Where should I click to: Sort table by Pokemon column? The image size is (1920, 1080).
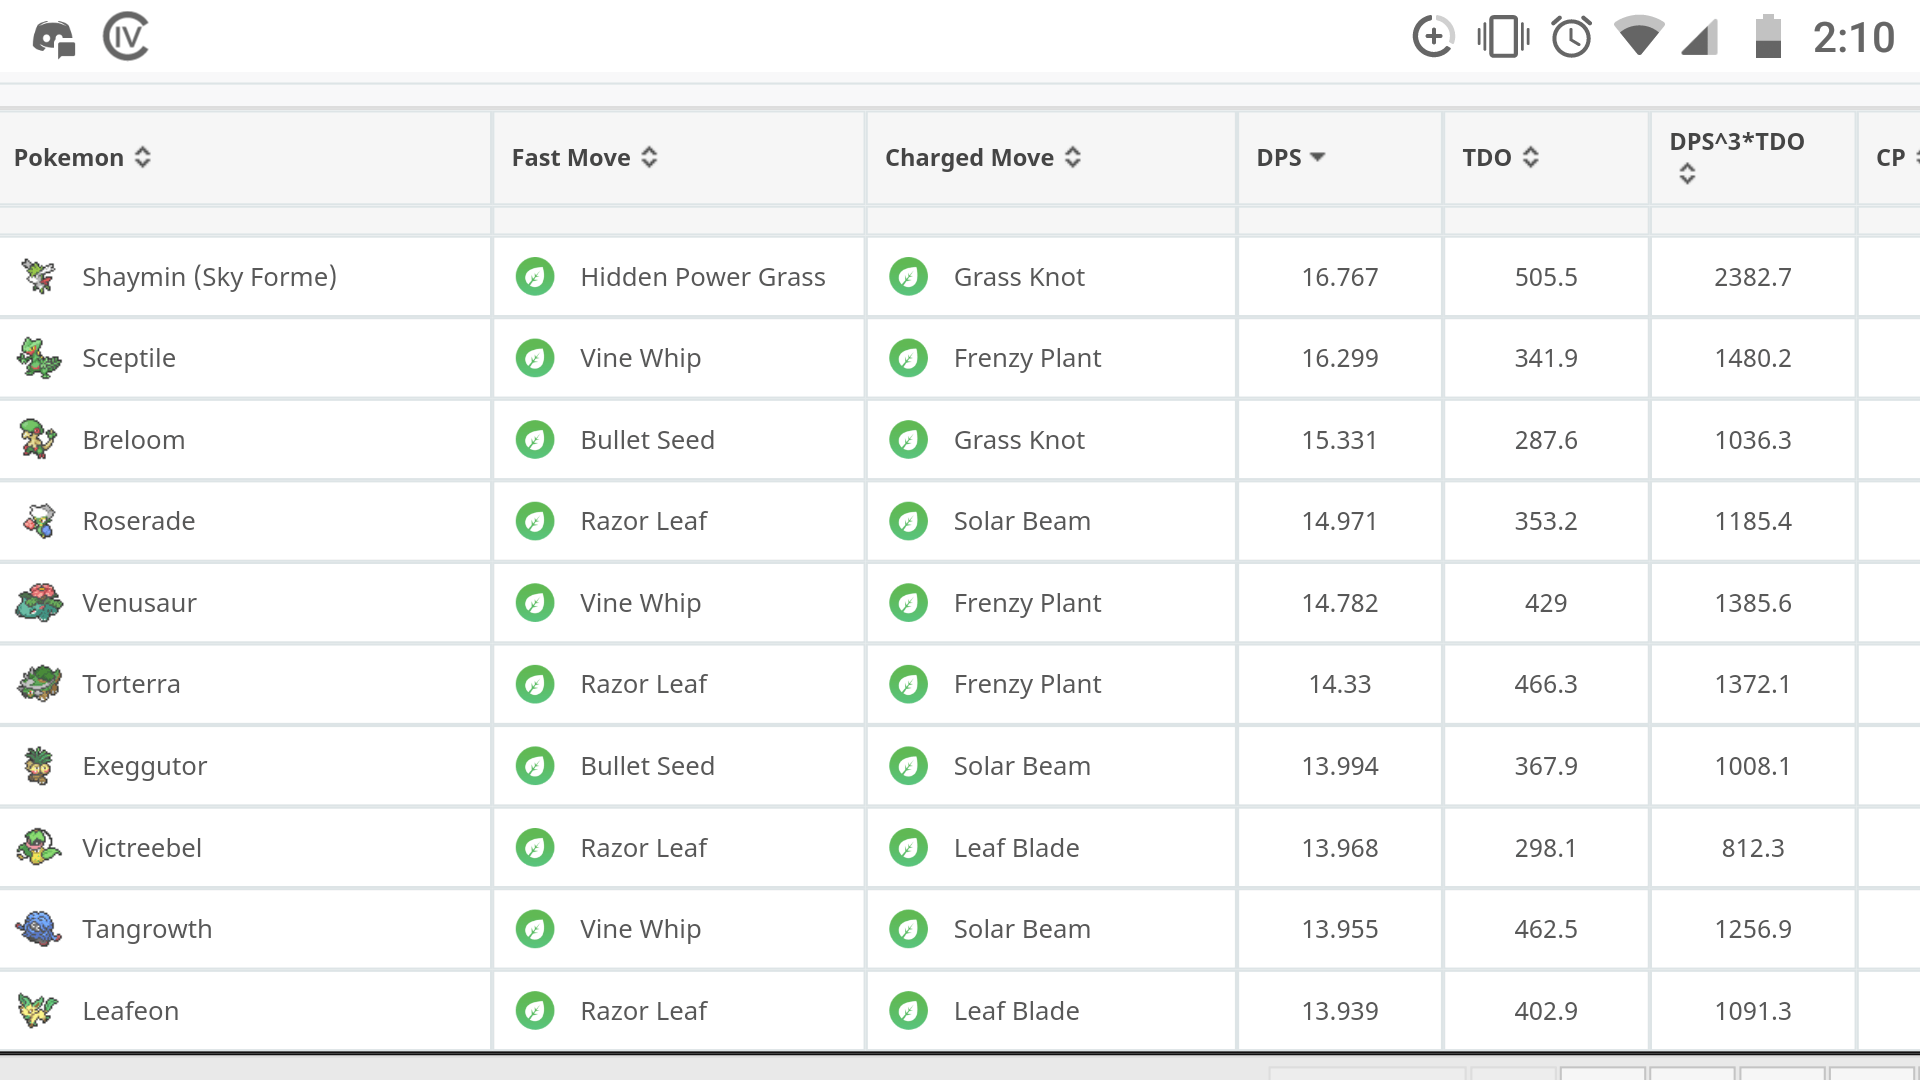tap(82, 158)
